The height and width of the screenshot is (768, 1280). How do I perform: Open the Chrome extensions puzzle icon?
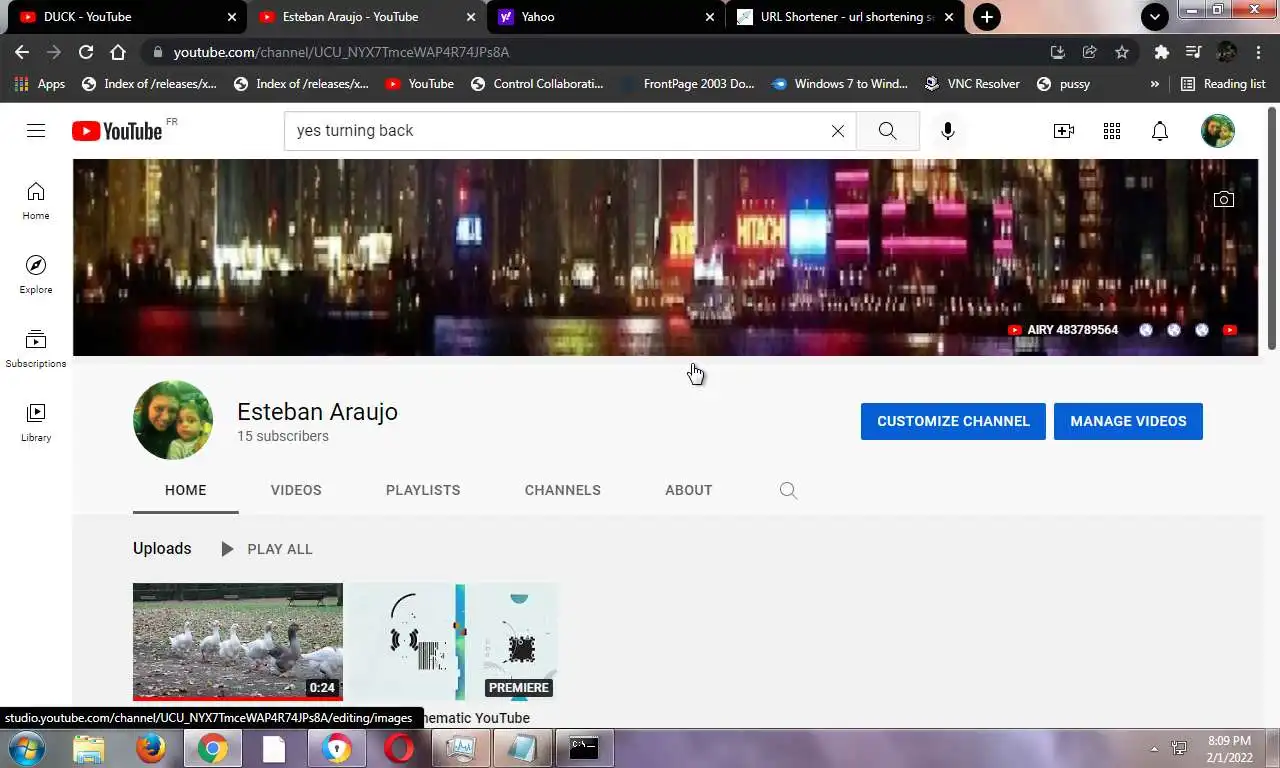tap(1161, 52)
